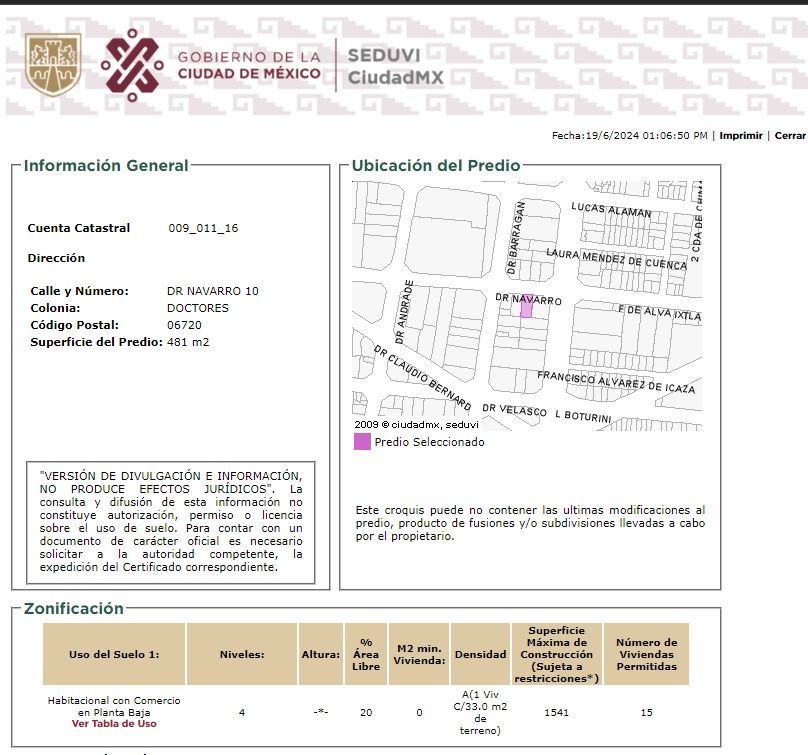Select the colonia value DOCTORES
808x755 pixels.
197,308
